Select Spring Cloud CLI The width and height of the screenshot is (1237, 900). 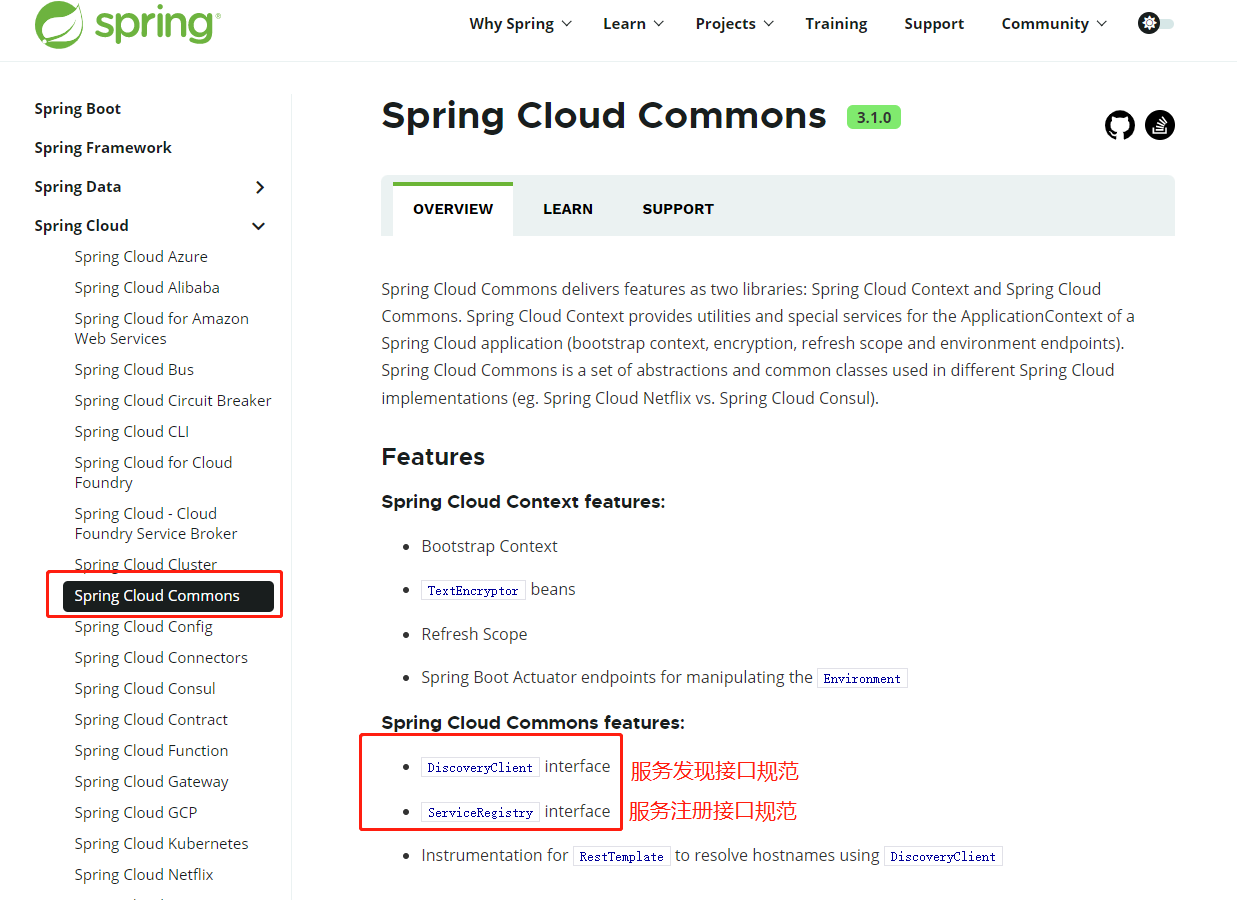click(131, 432)
